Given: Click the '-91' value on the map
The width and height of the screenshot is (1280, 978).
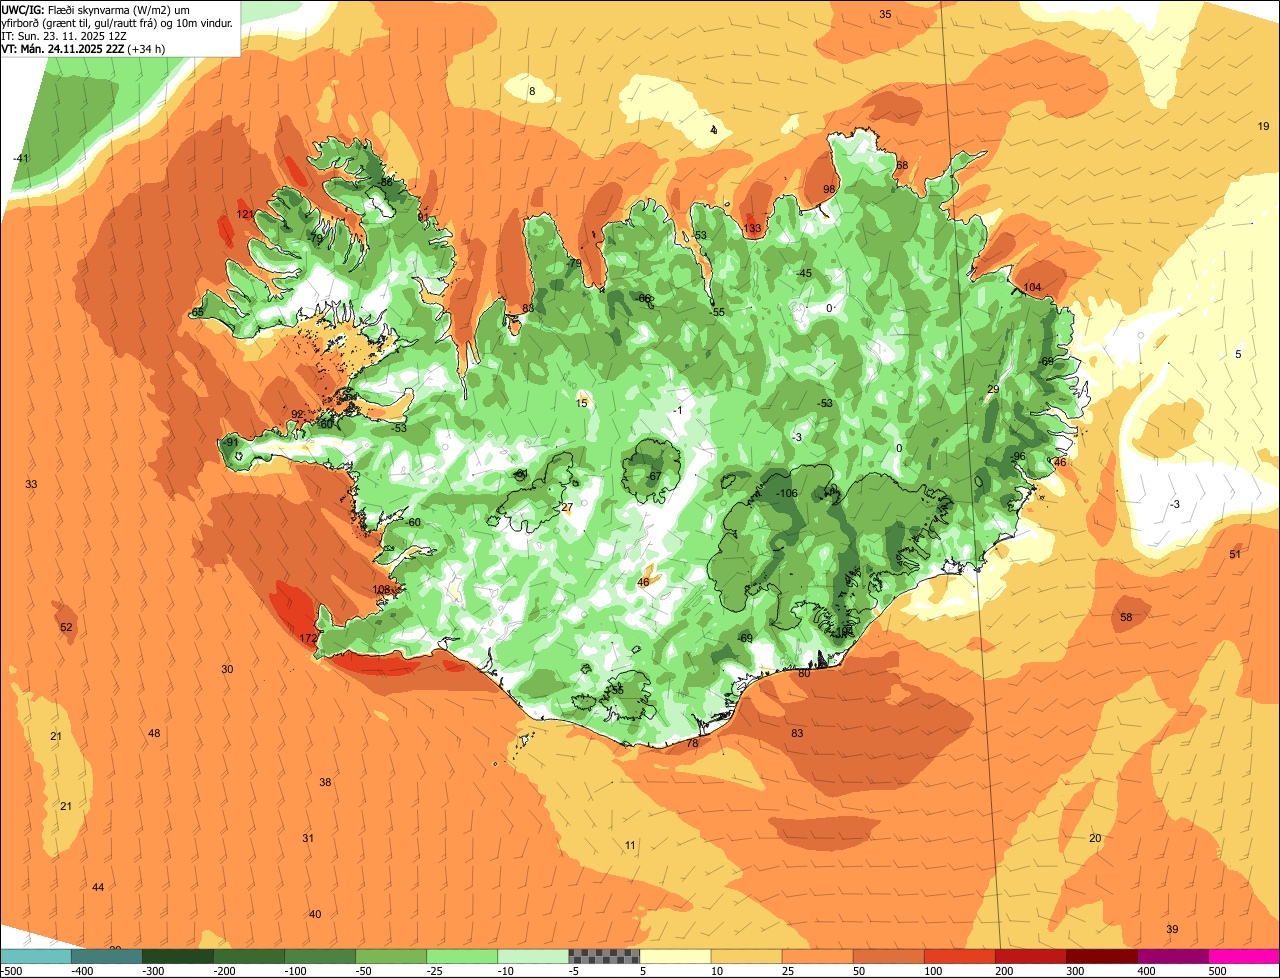Looking at the screenshot, I should (231, 442).
